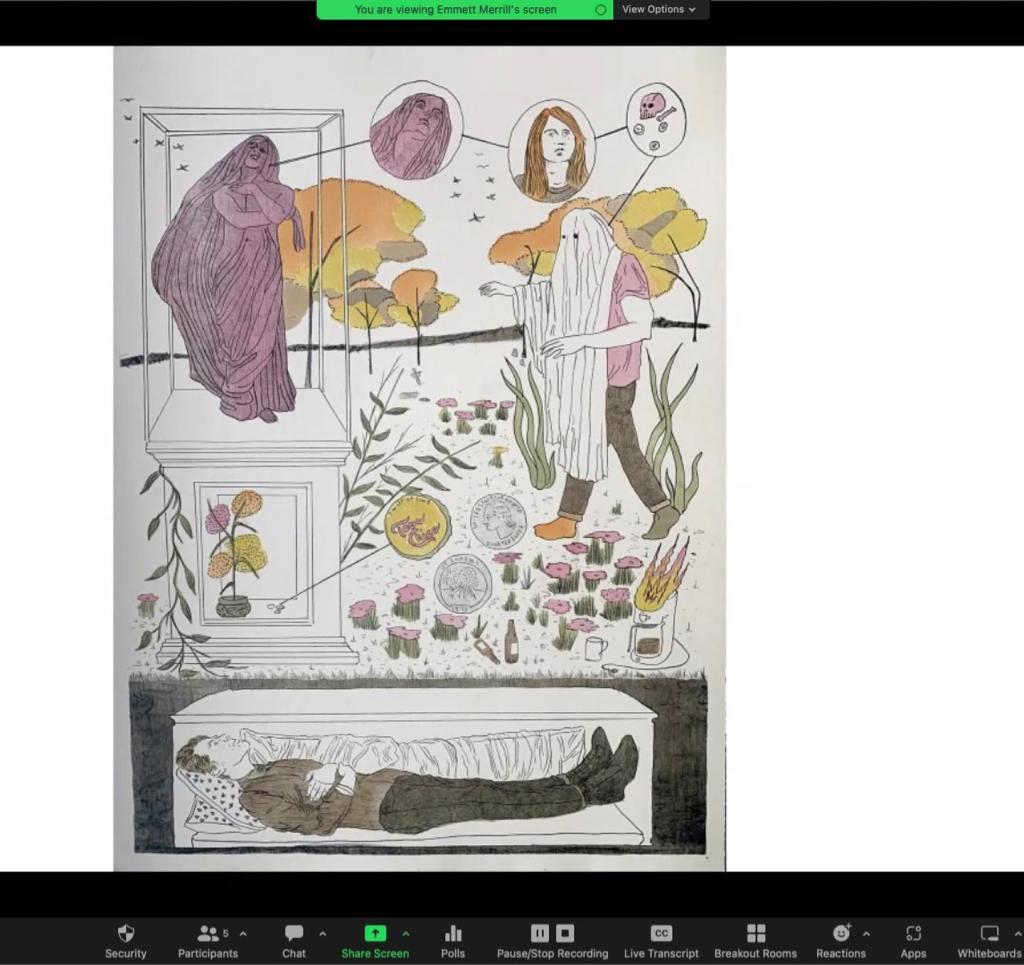
Task: Click the circle indicator in green banner
Action: click(600, 9)
